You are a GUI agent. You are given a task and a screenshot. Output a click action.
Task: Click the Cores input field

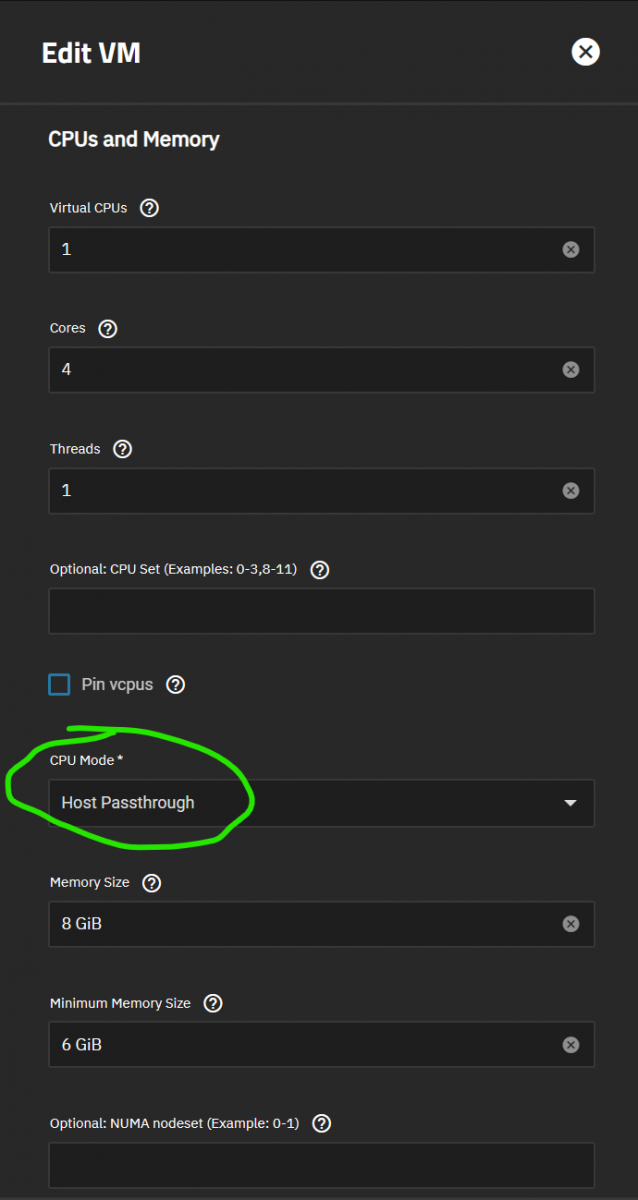321,370
